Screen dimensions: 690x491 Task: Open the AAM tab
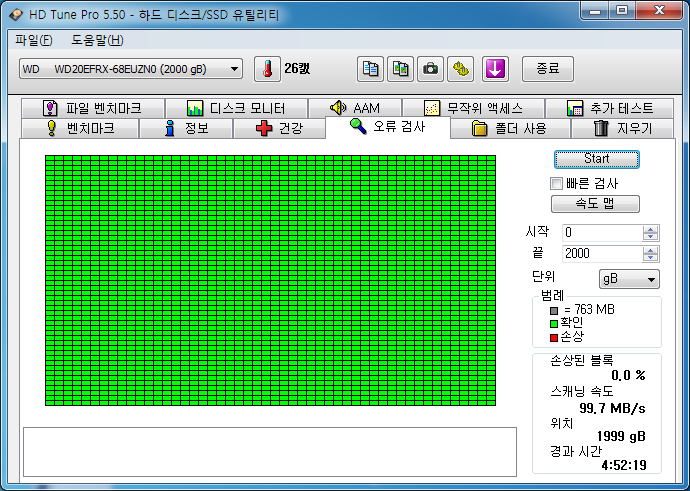355,108
